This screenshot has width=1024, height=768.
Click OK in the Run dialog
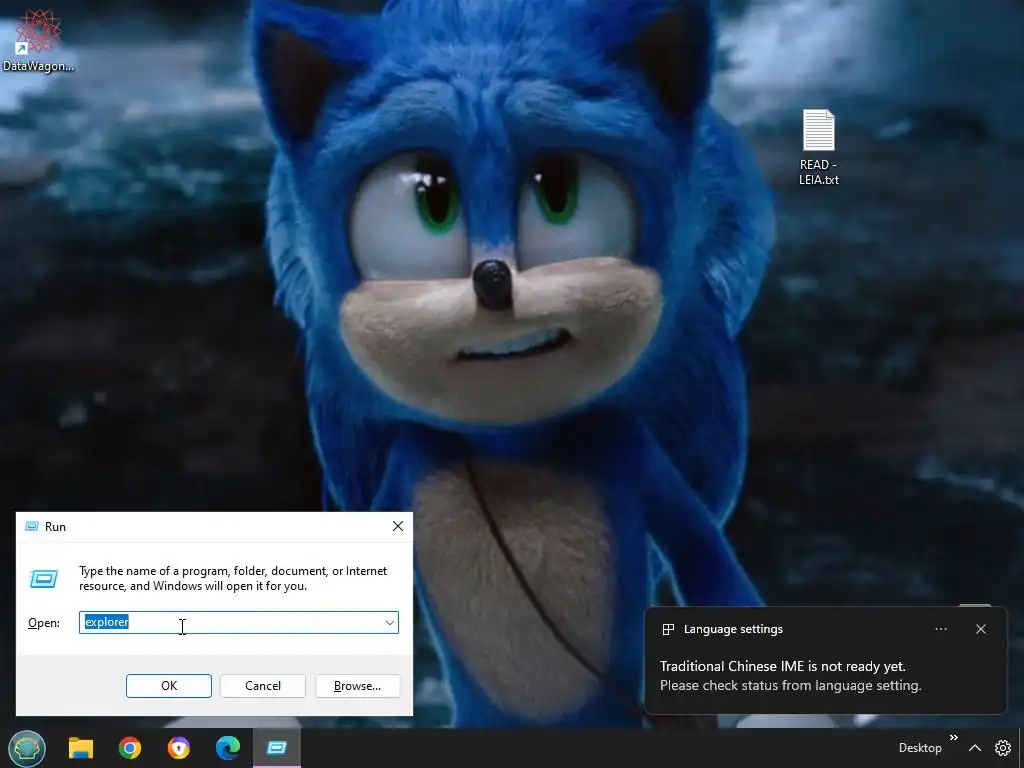tap(169, 686)
